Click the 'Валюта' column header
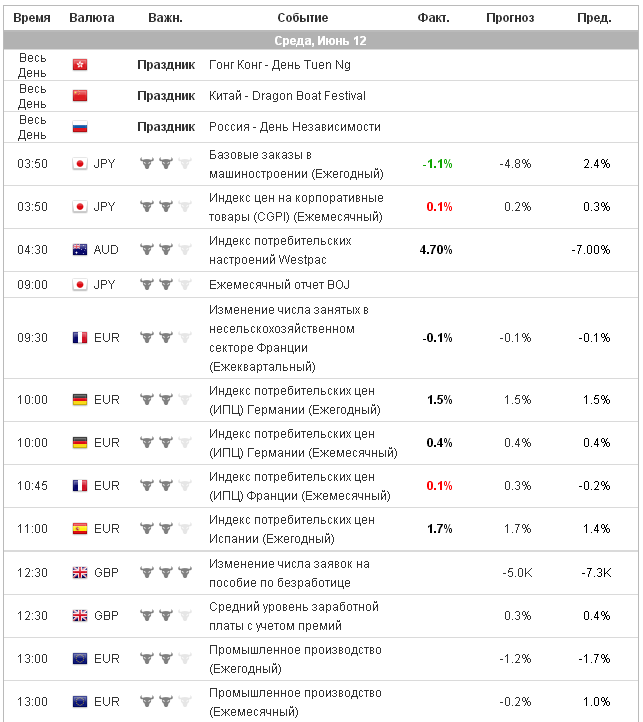The height and width of the screenshot is (722, 643). click(92, 18)
